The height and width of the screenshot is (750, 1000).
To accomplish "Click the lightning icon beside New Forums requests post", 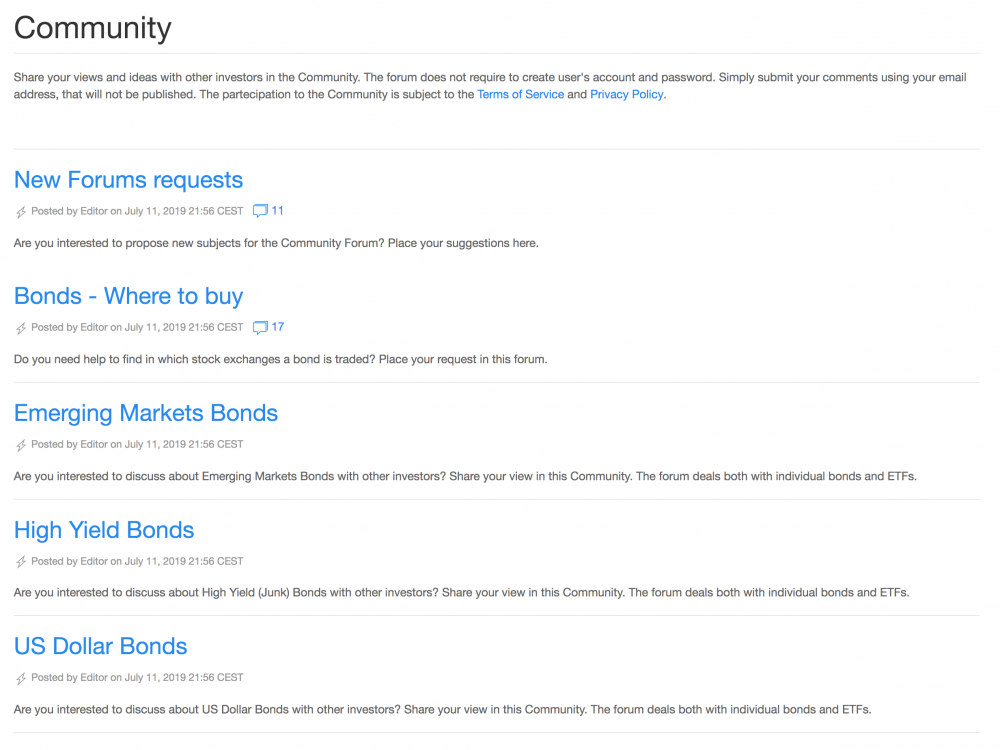I will point(21,212).
